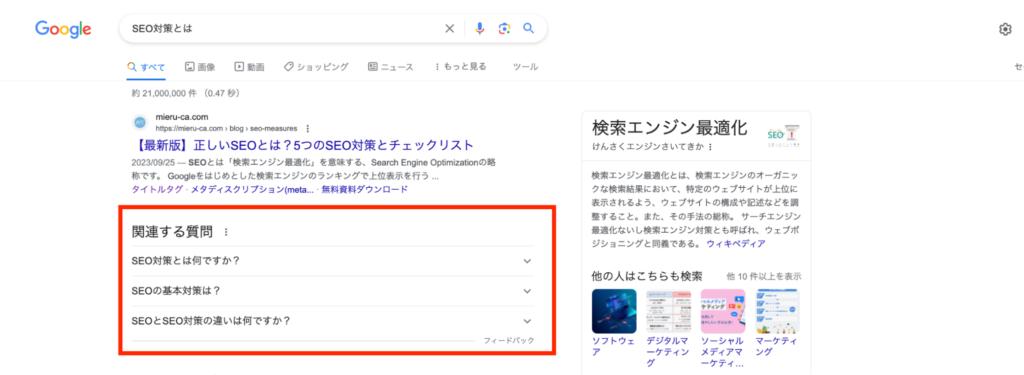Clear the search box with the X icon

(x=449, y=29)
